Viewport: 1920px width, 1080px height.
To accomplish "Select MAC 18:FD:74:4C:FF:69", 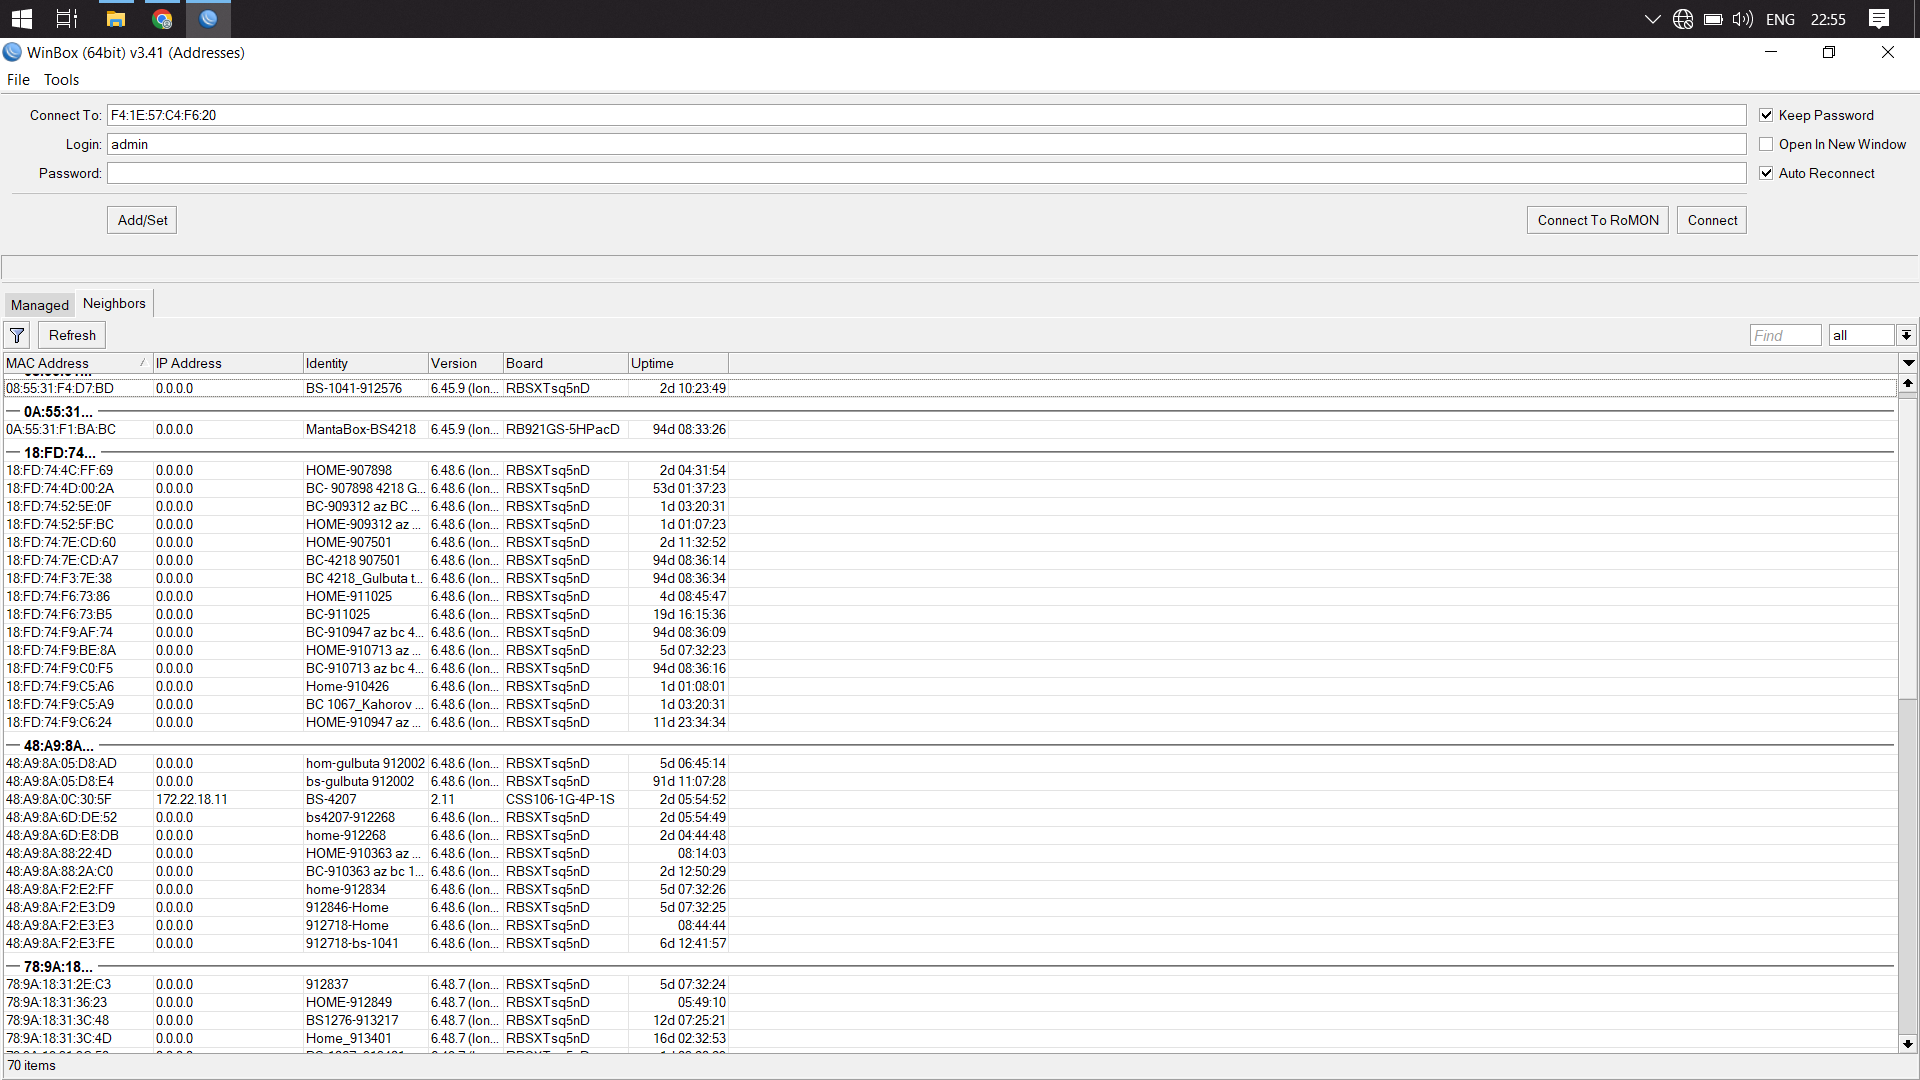I will tap(59, 470).
